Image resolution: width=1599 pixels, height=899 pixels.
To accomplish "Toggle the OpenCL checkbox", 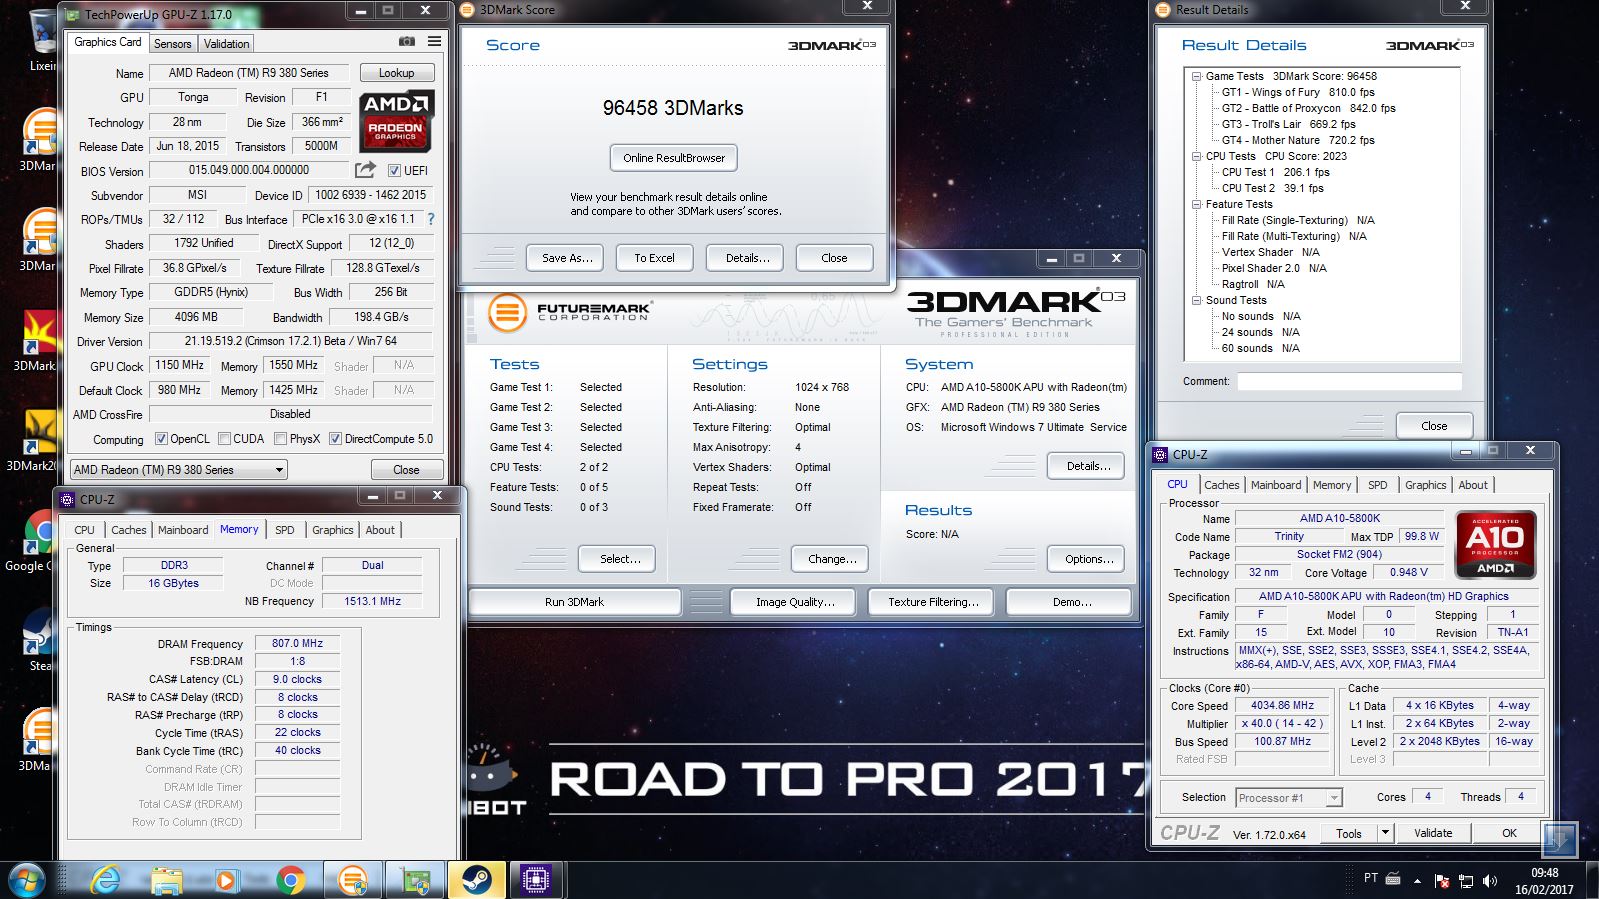I will 161,439.
